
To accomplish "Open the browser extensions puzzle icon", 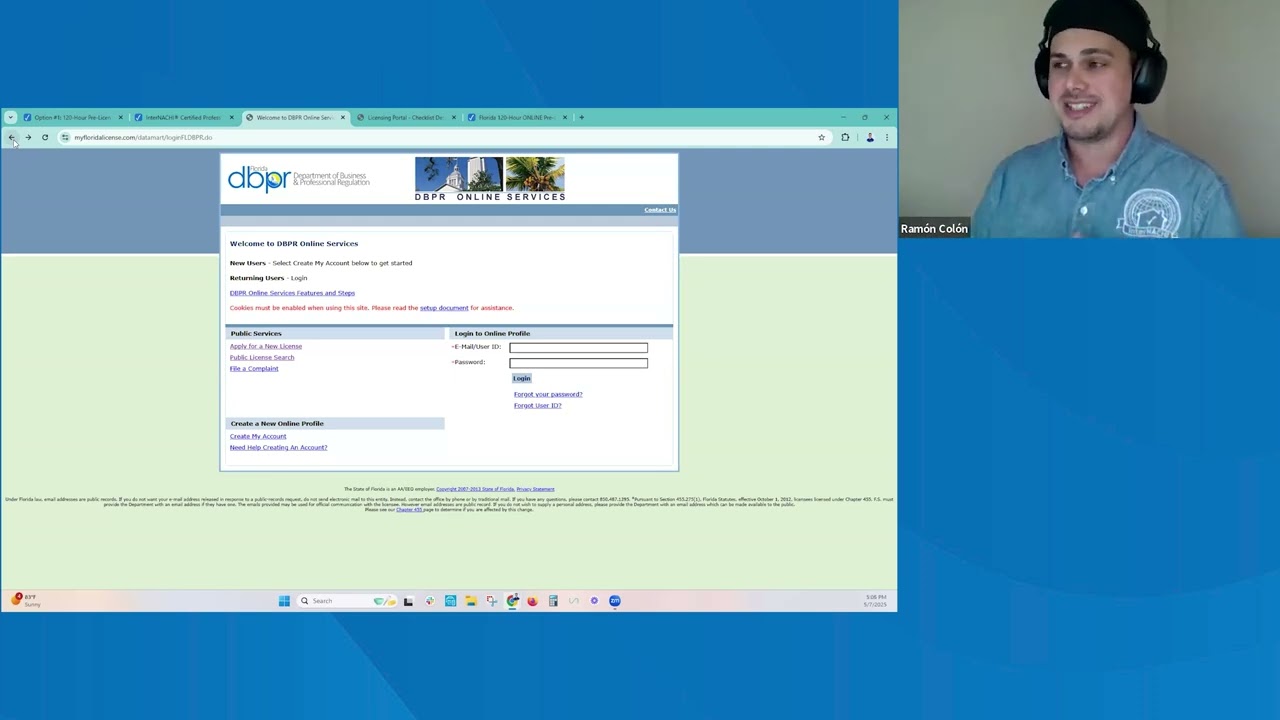I will (x=845, y=137).
